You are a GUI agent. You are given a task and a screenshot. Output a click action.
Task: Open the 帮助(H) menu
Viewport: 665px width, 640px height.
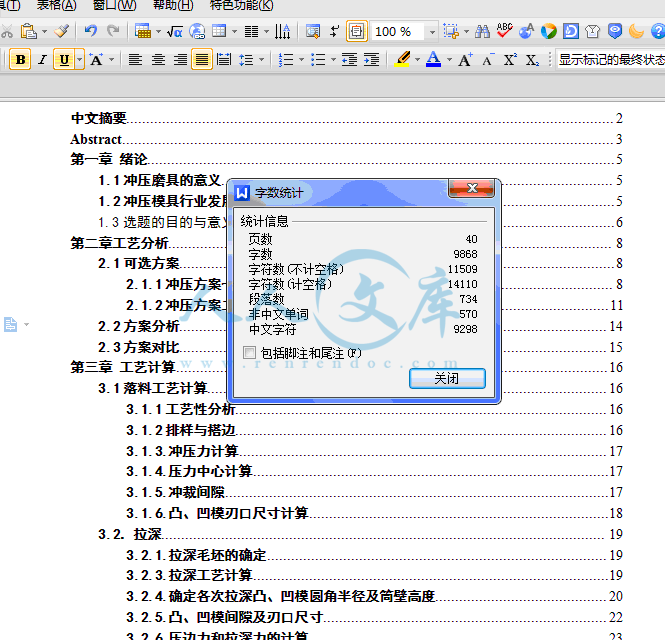coord(173,5)
